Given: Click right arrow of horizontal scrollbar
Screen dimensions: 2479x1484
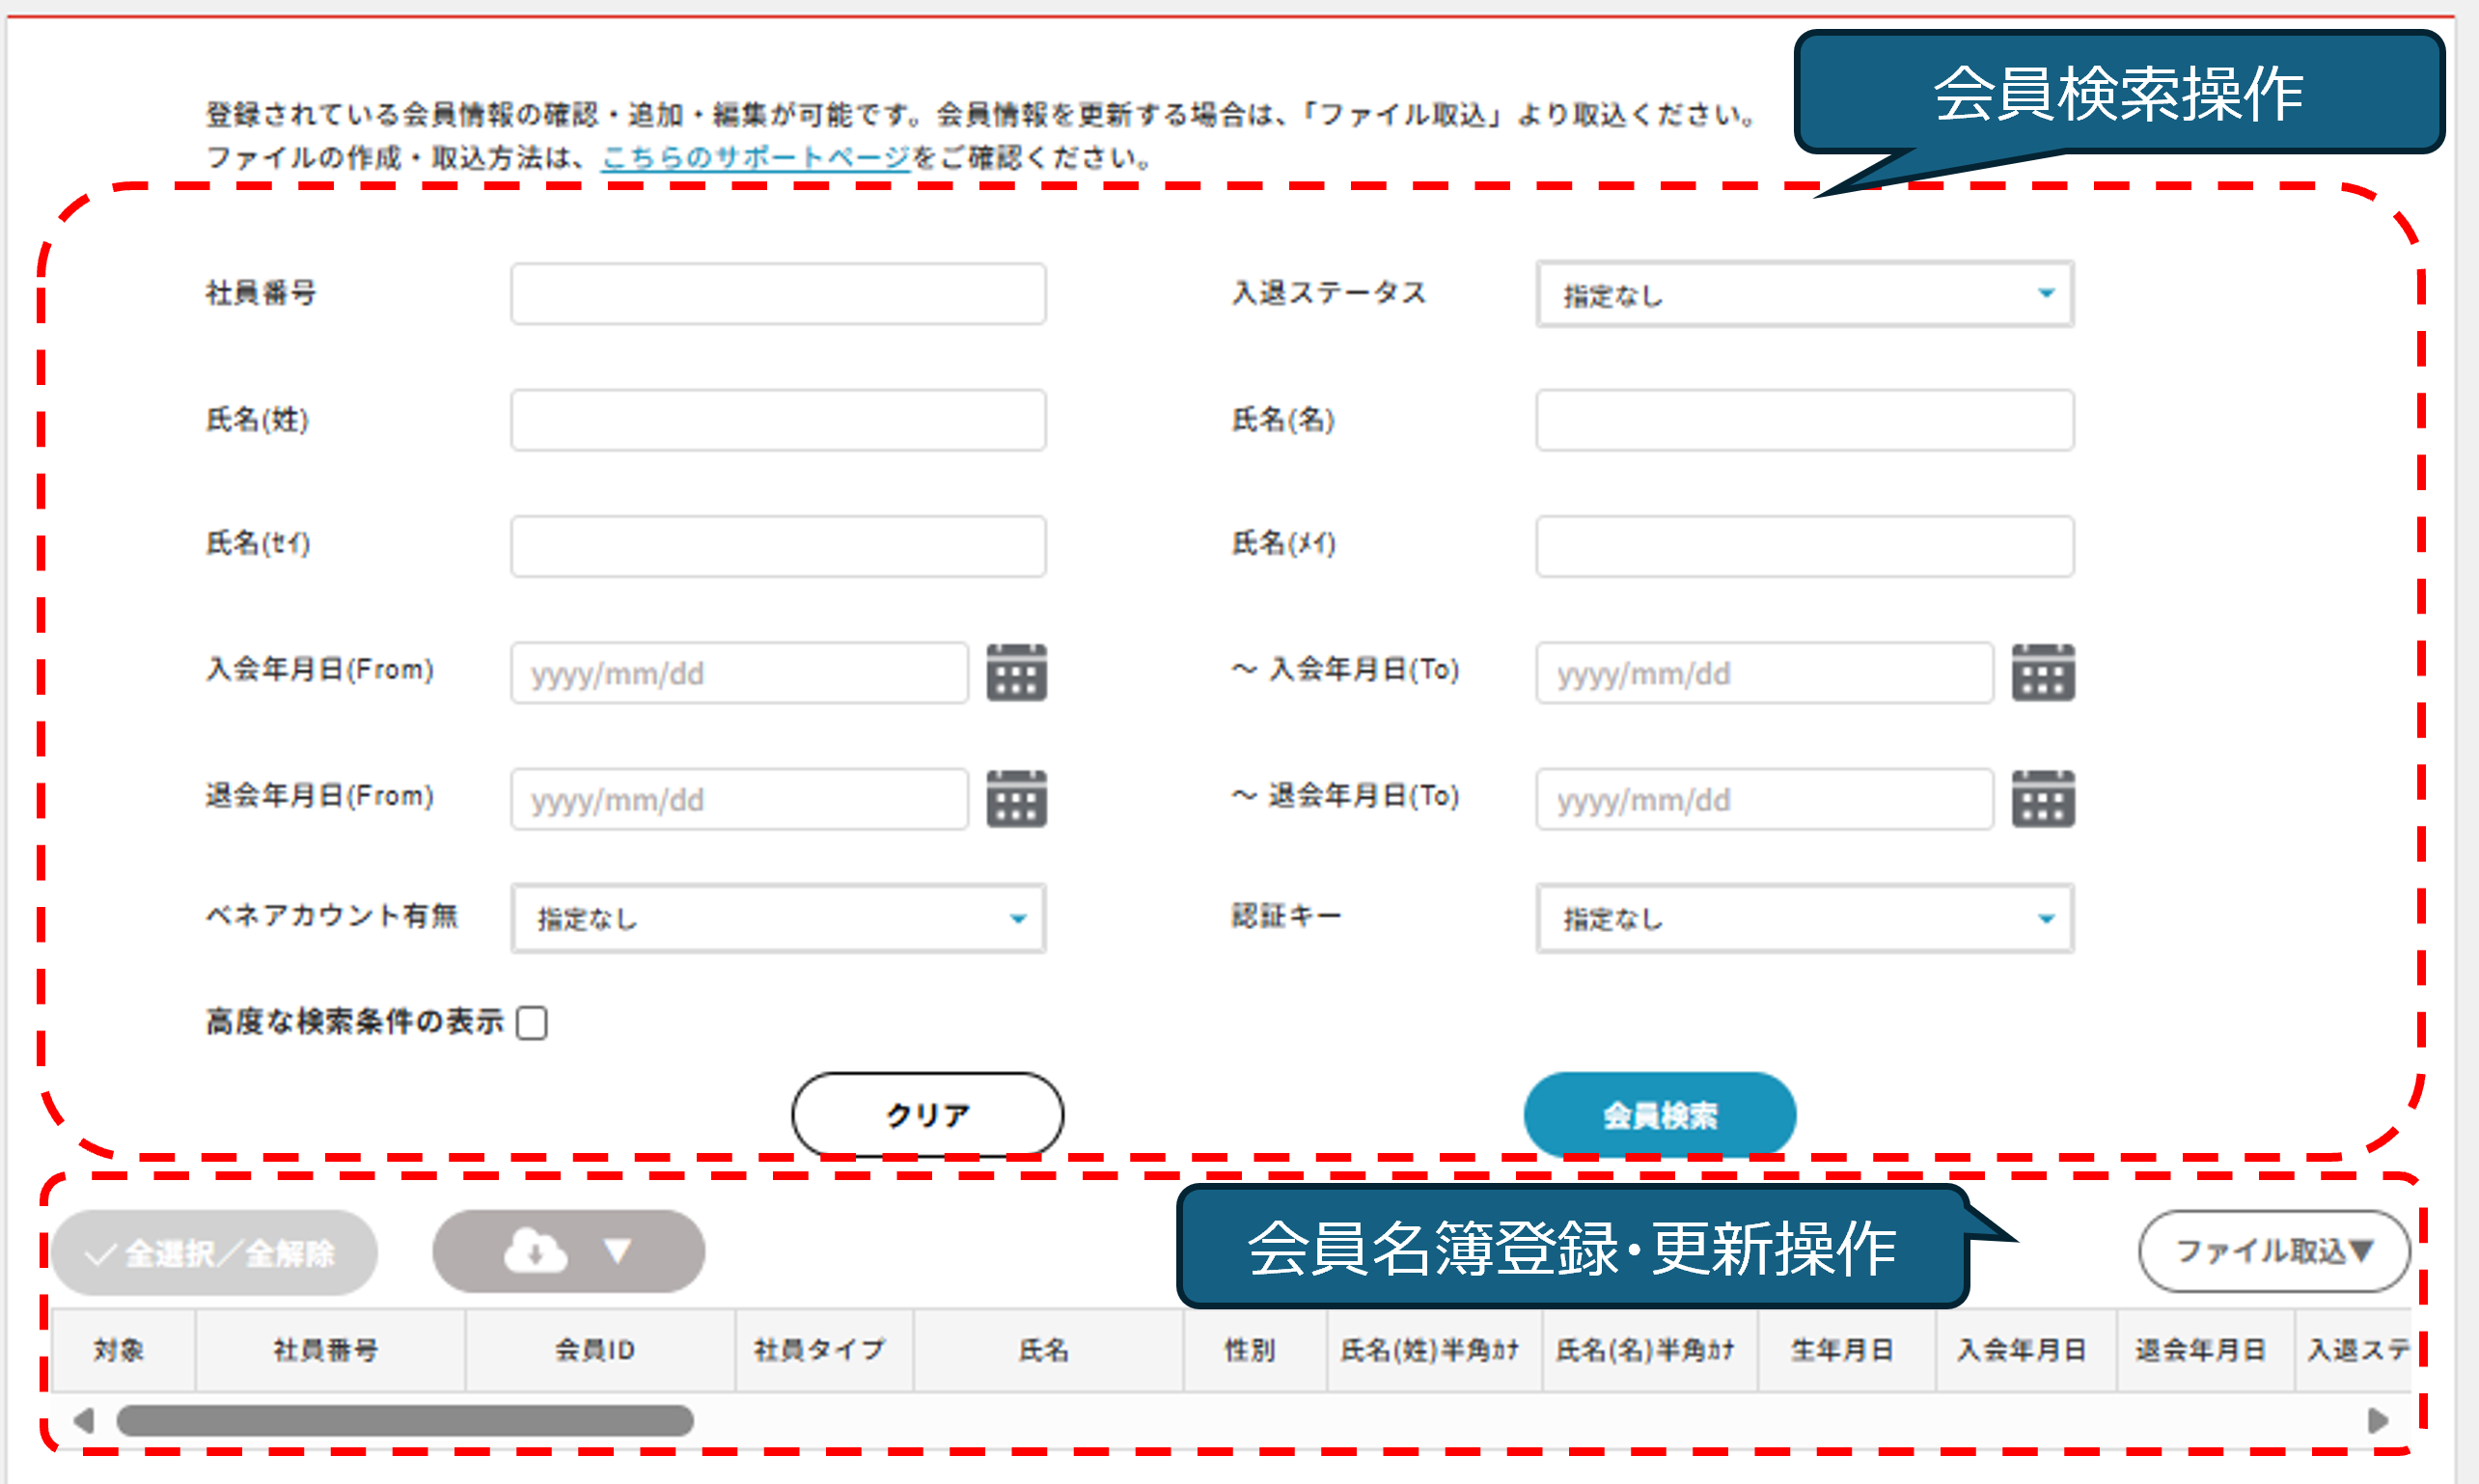Looking at the screenshot, I should [x=2378, y=1420].
